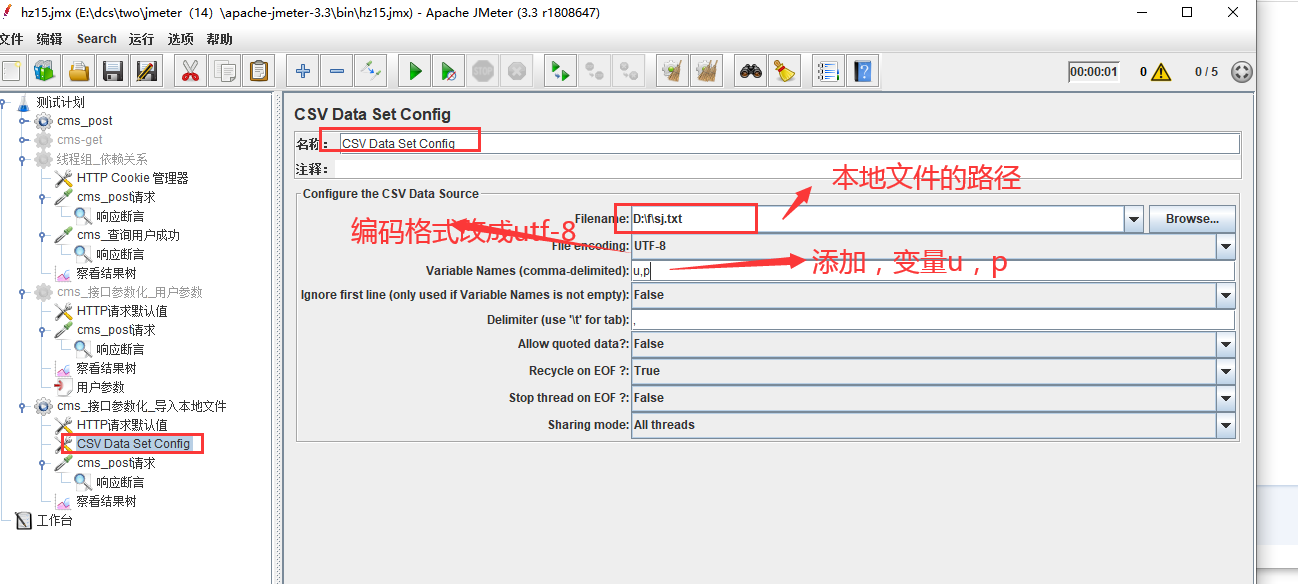Open the 文件 menu

pyautogui.click(x=11, y=39)
